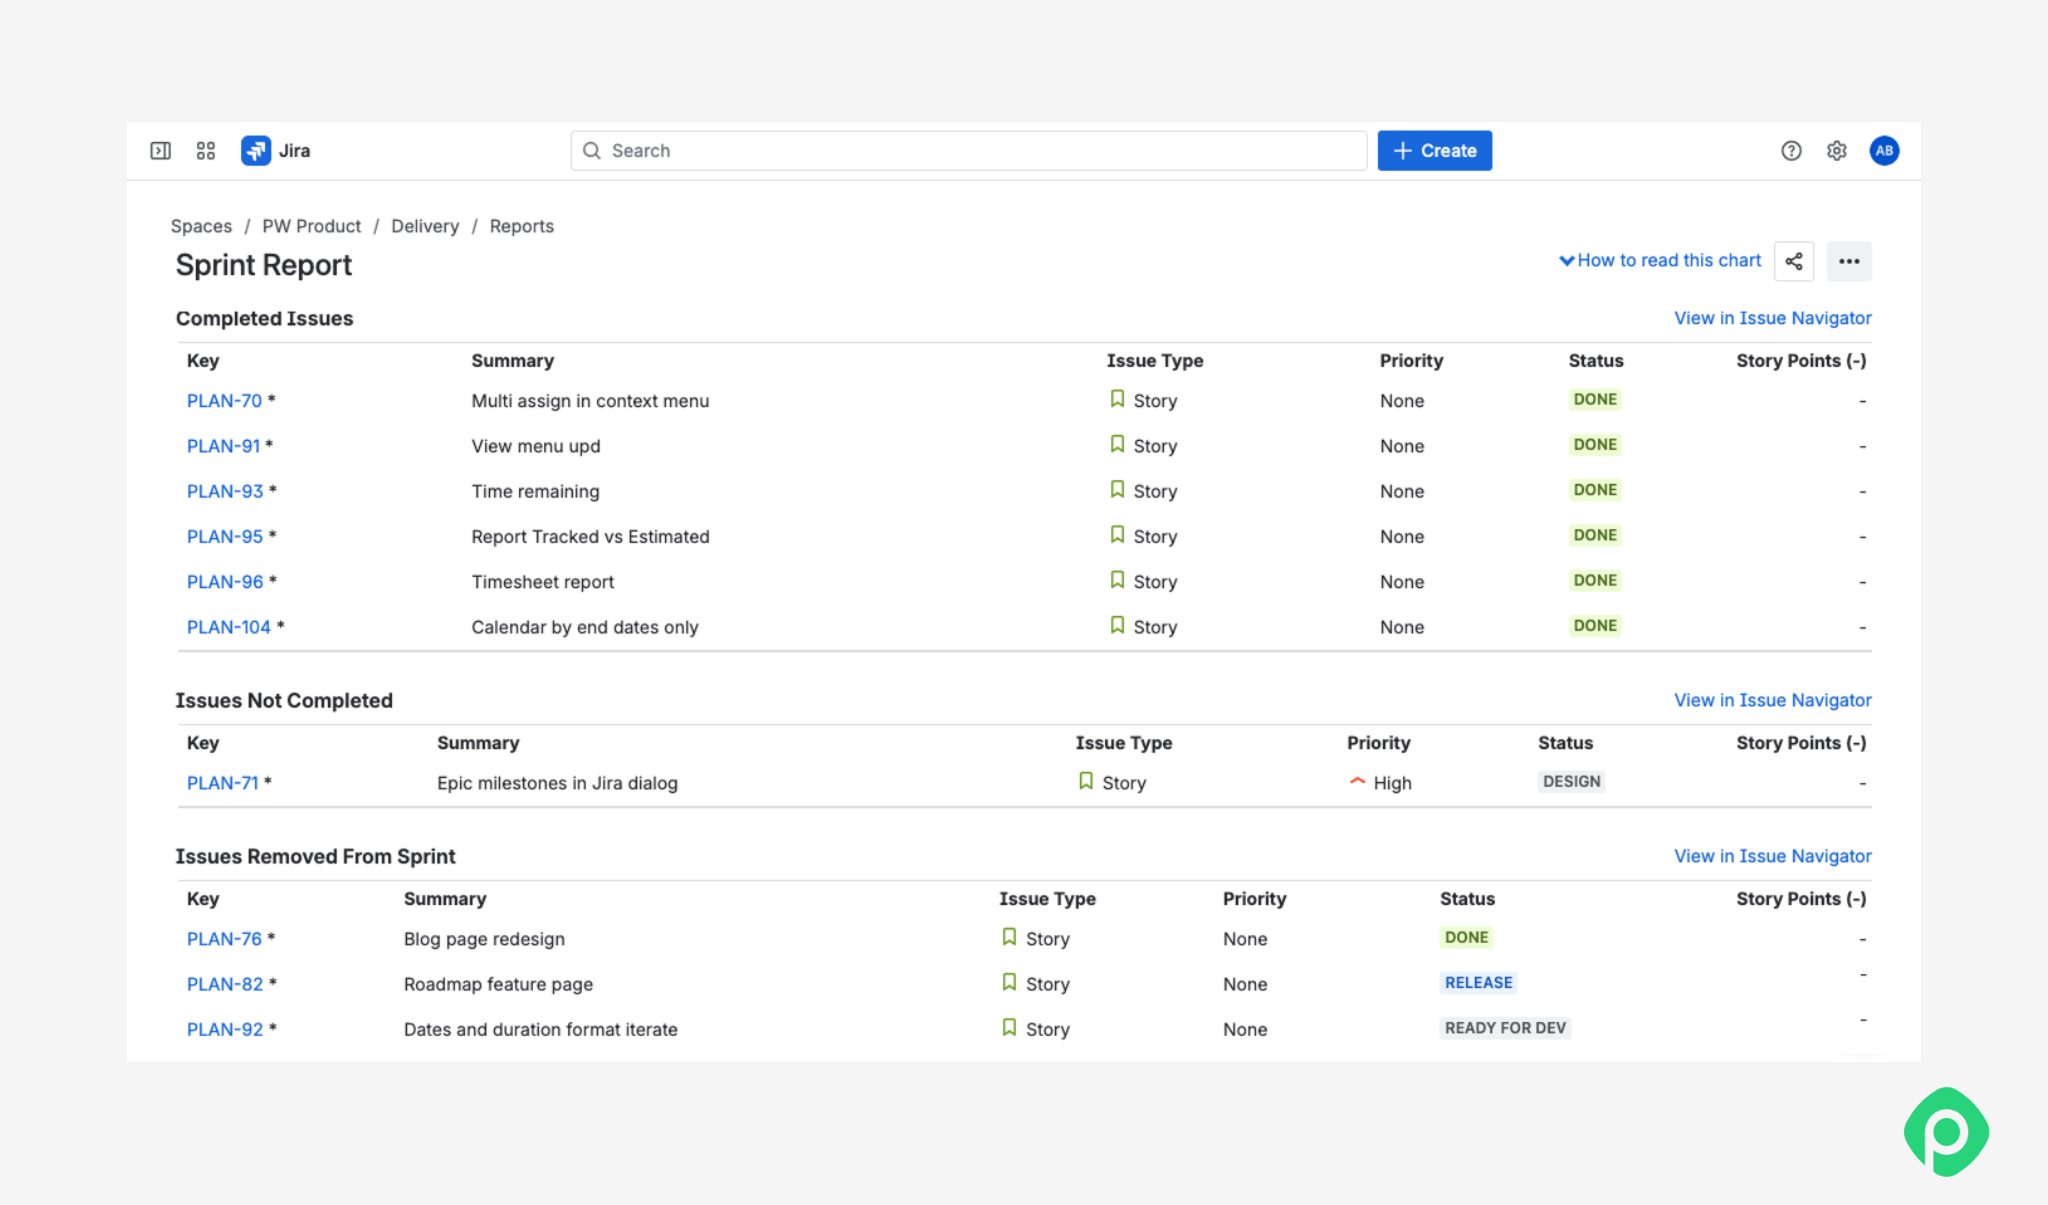Open the settings gear icon
This screenshot has width=2048, height=1205.
click(x=1837, y=151)
